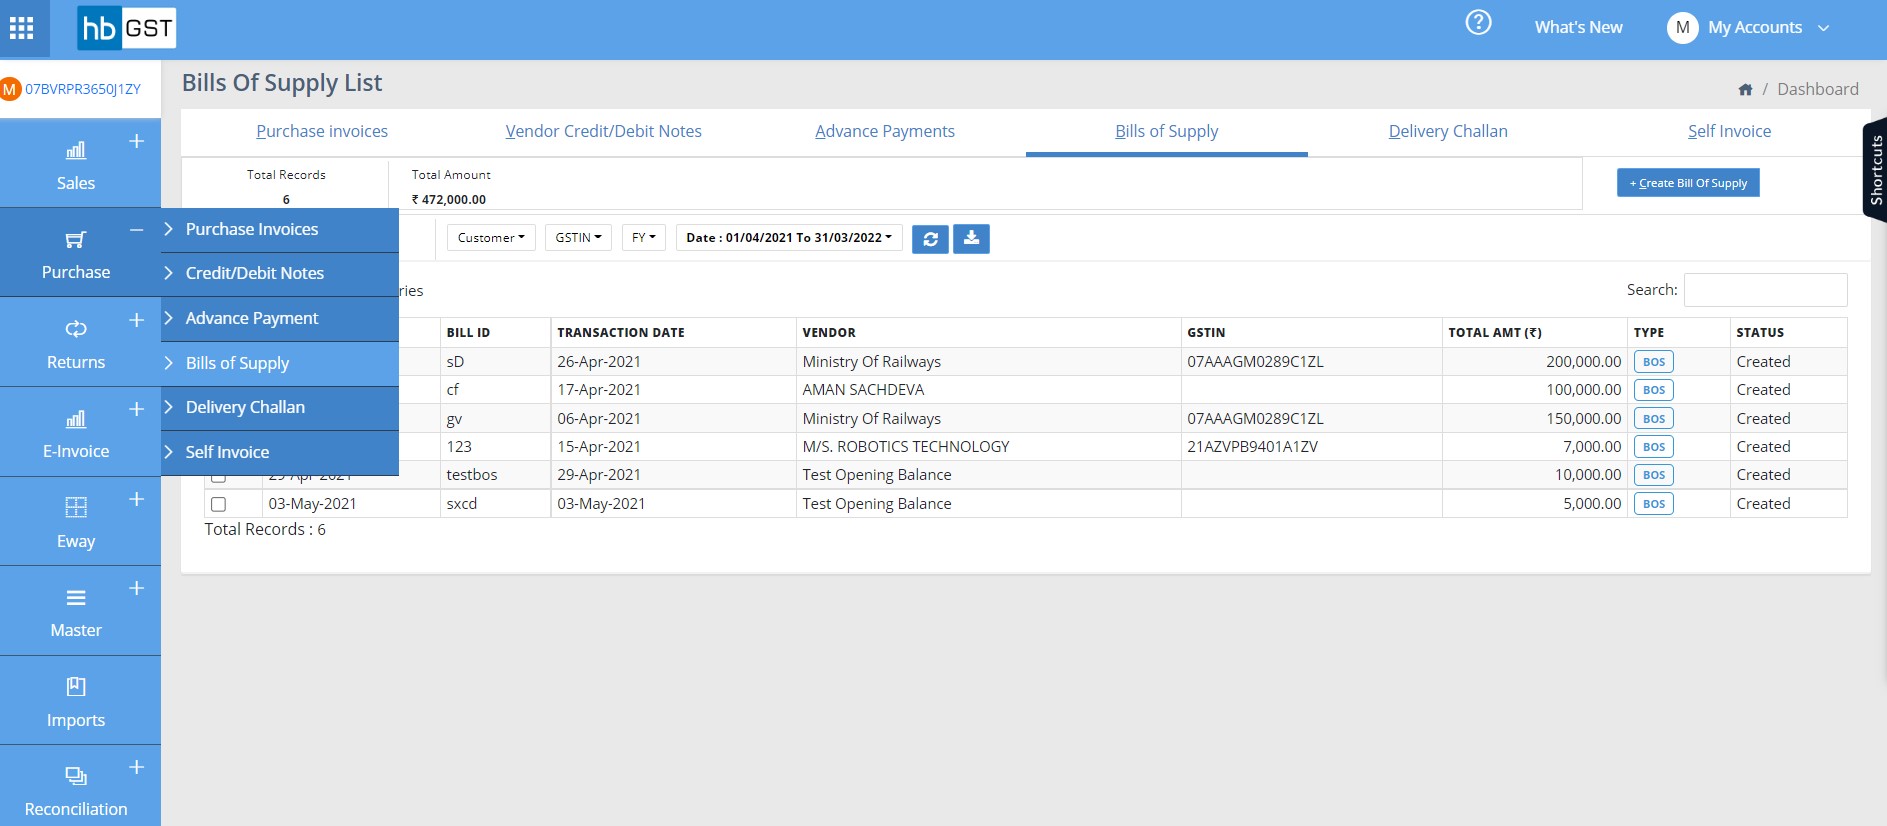Switch to Delivery Challan tab
The image size is (1887, 826).
point(1448,131)
